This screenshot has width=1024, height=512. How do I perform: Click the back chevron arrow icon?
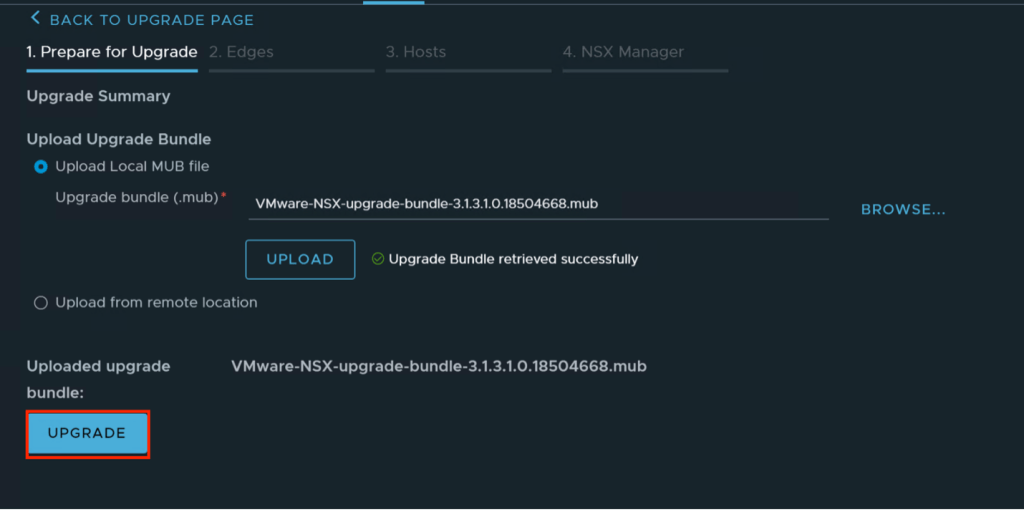36,19
